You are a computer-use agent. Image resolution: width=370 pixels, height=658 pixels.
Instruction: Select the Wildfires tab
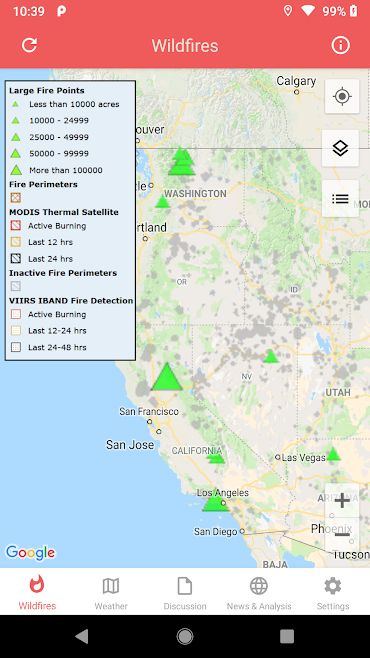pos(37,593)
